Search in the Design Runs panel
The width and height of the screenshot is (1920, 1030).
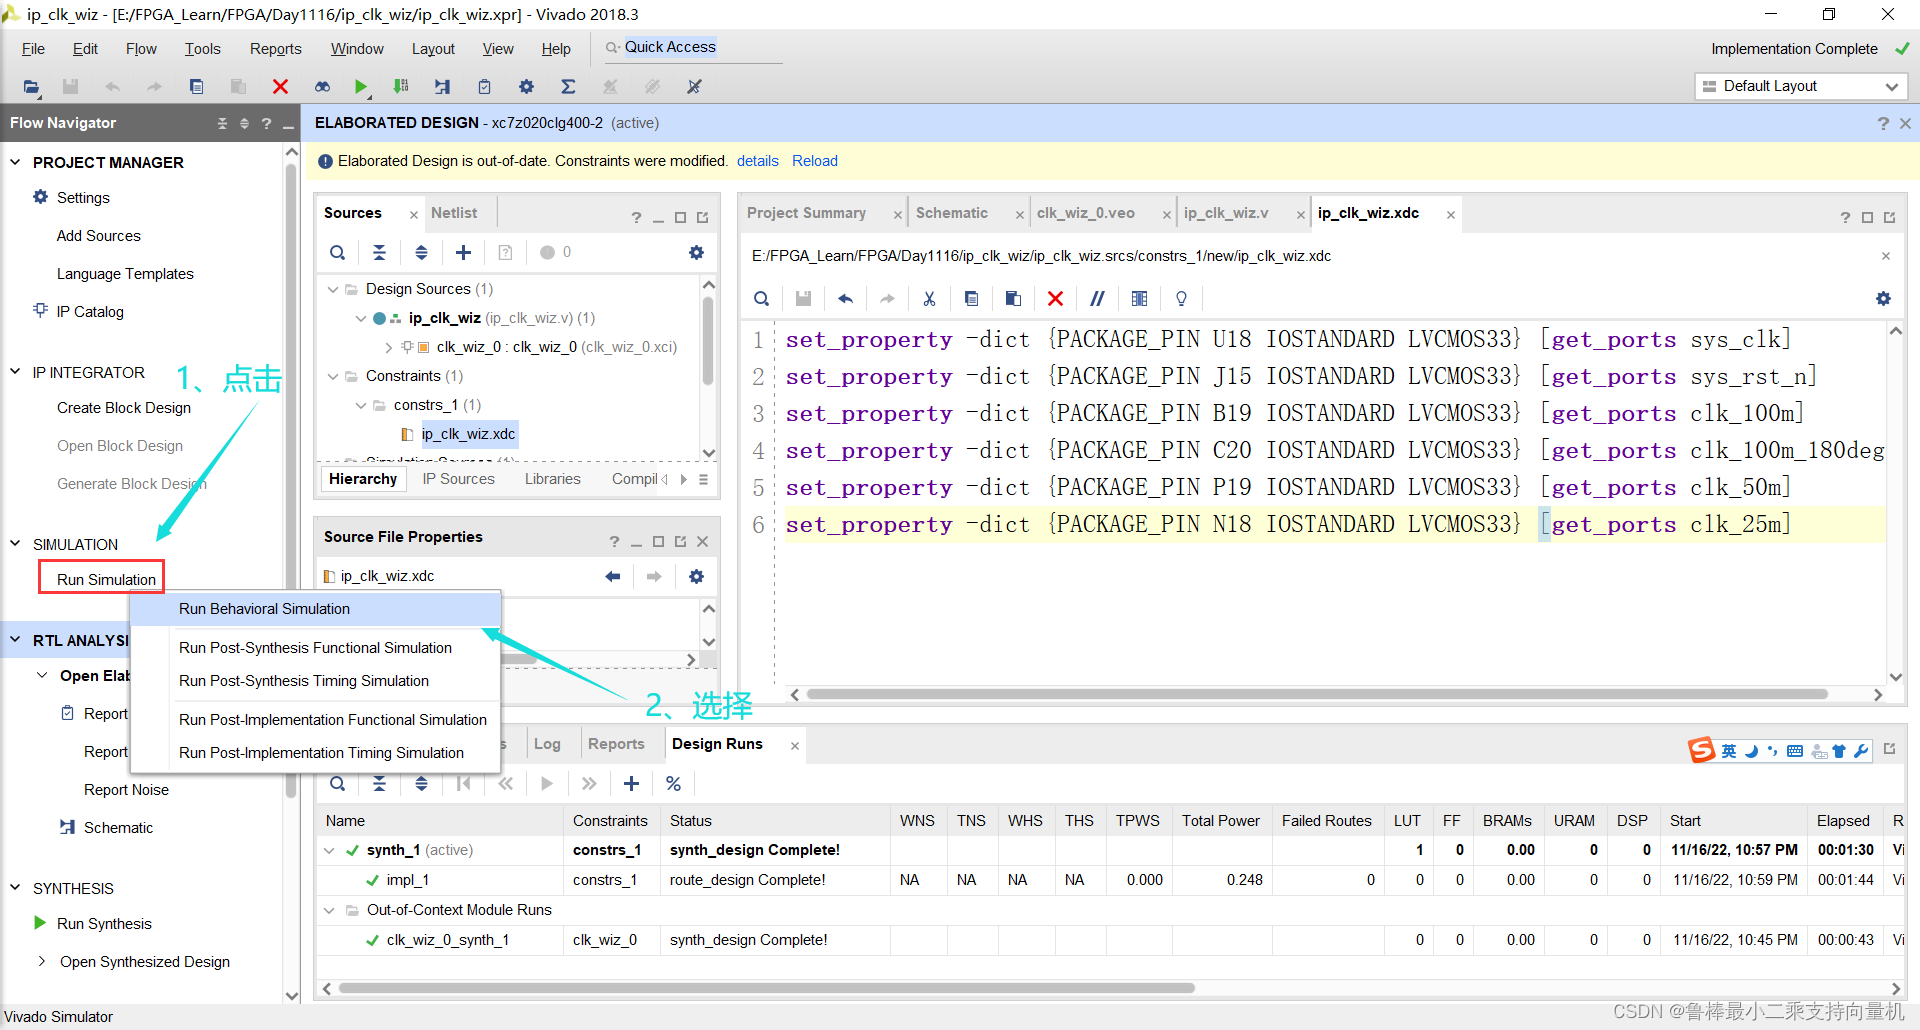(338, 784)
